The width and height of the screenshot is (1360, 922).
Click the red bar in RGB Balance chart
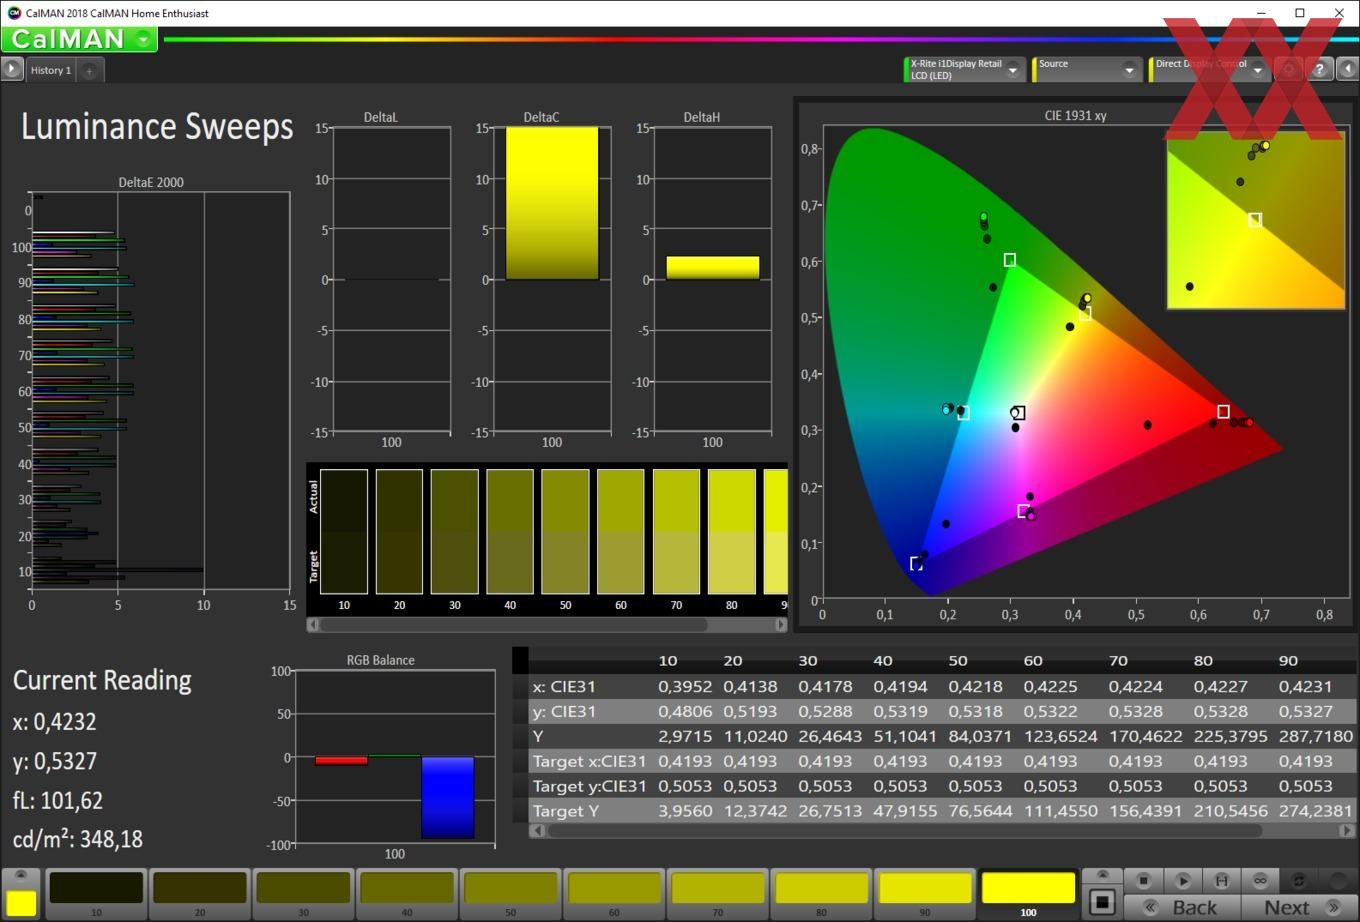(341, 761)
